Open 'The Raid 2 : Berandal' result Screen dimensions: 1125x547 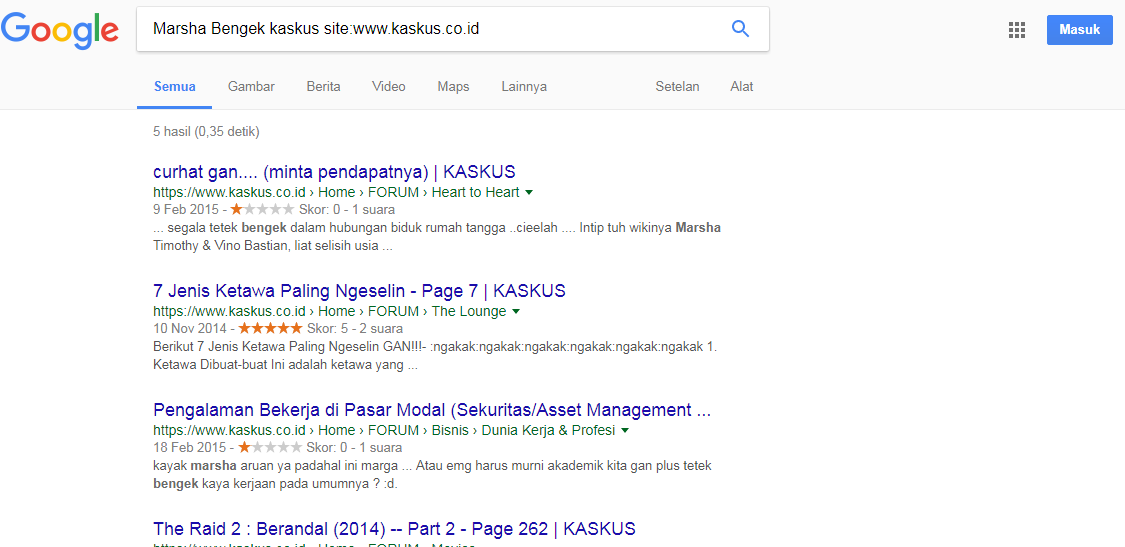coord(395,530)
